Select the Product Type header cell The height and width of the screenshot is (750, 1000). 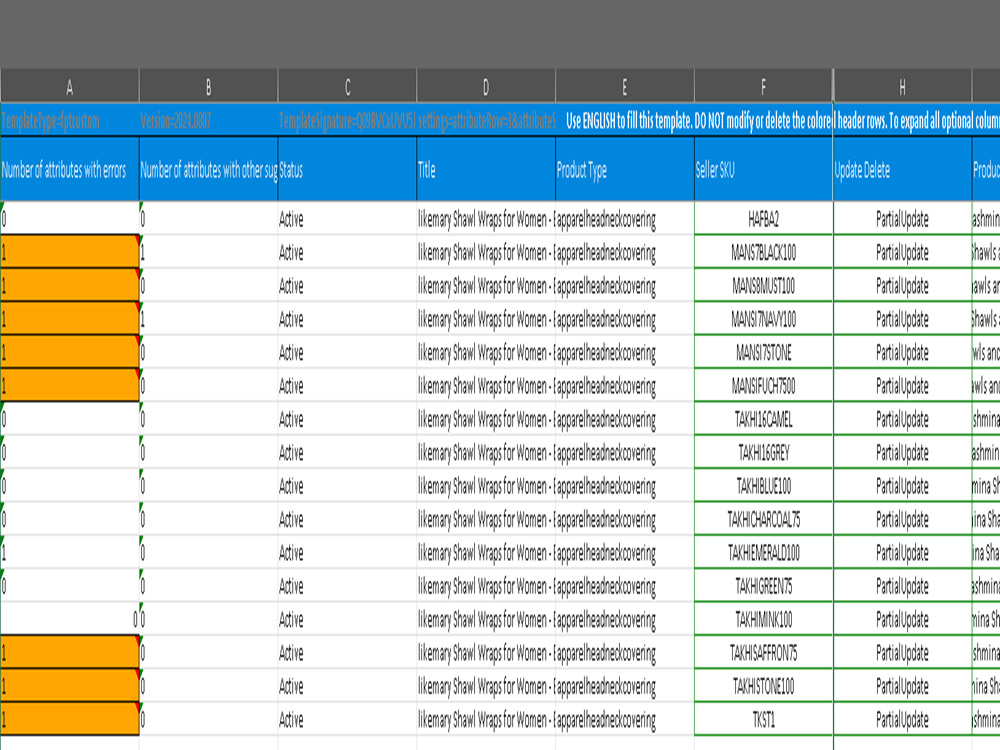click(x=625, y=170)
